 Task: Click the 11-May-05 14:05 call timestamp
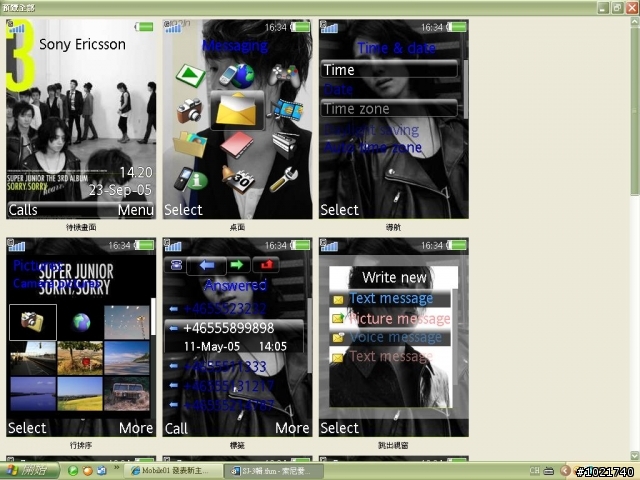(x=235, y=347)
